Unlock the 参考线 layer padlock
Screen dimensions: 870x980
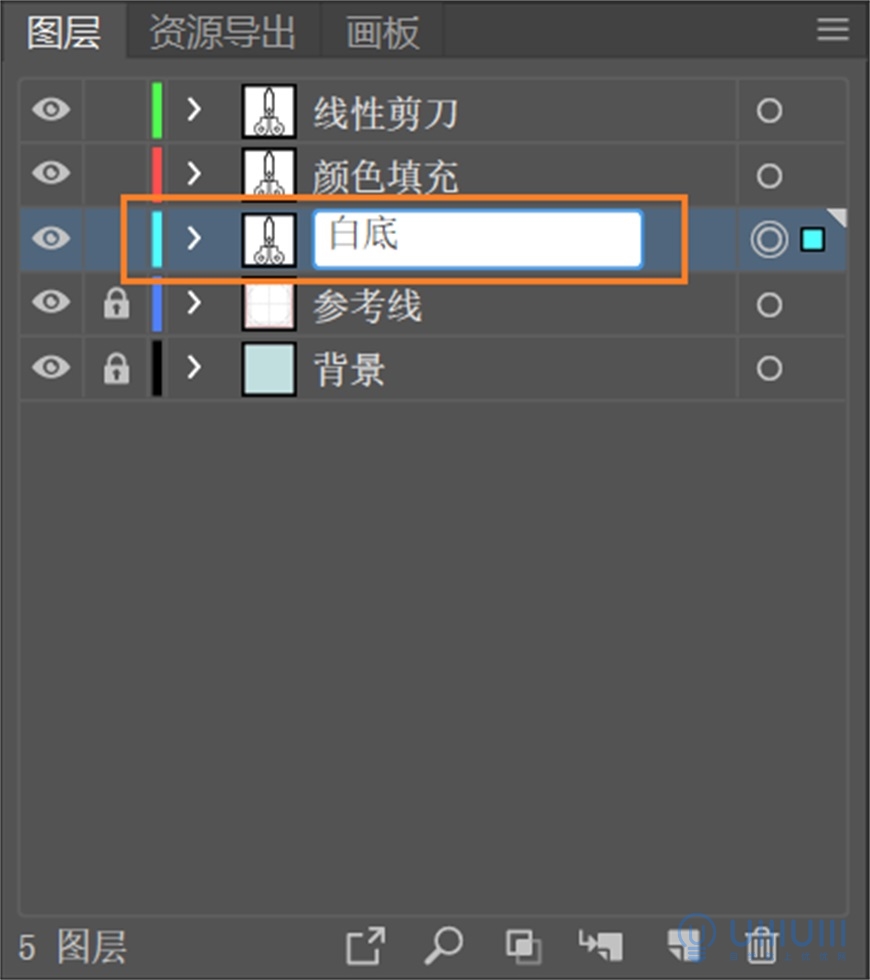(x=116, y=304)
